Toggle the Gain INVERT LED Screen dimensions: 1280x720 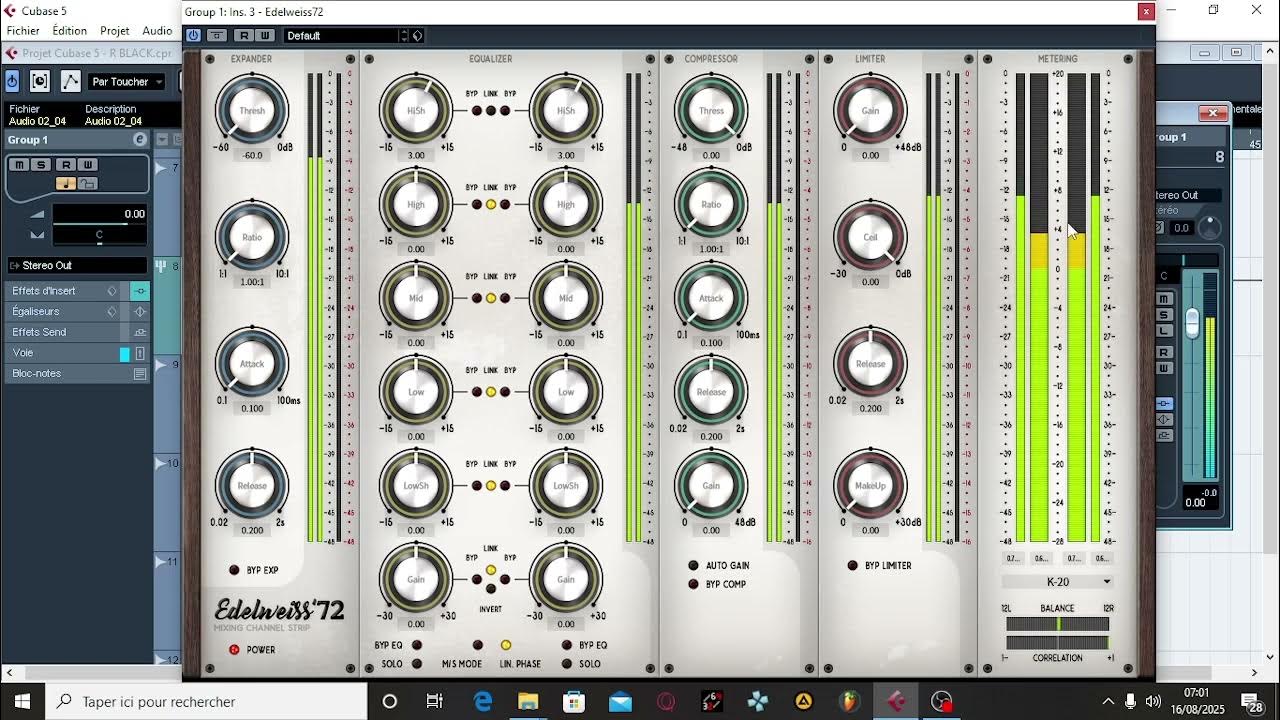491,589
